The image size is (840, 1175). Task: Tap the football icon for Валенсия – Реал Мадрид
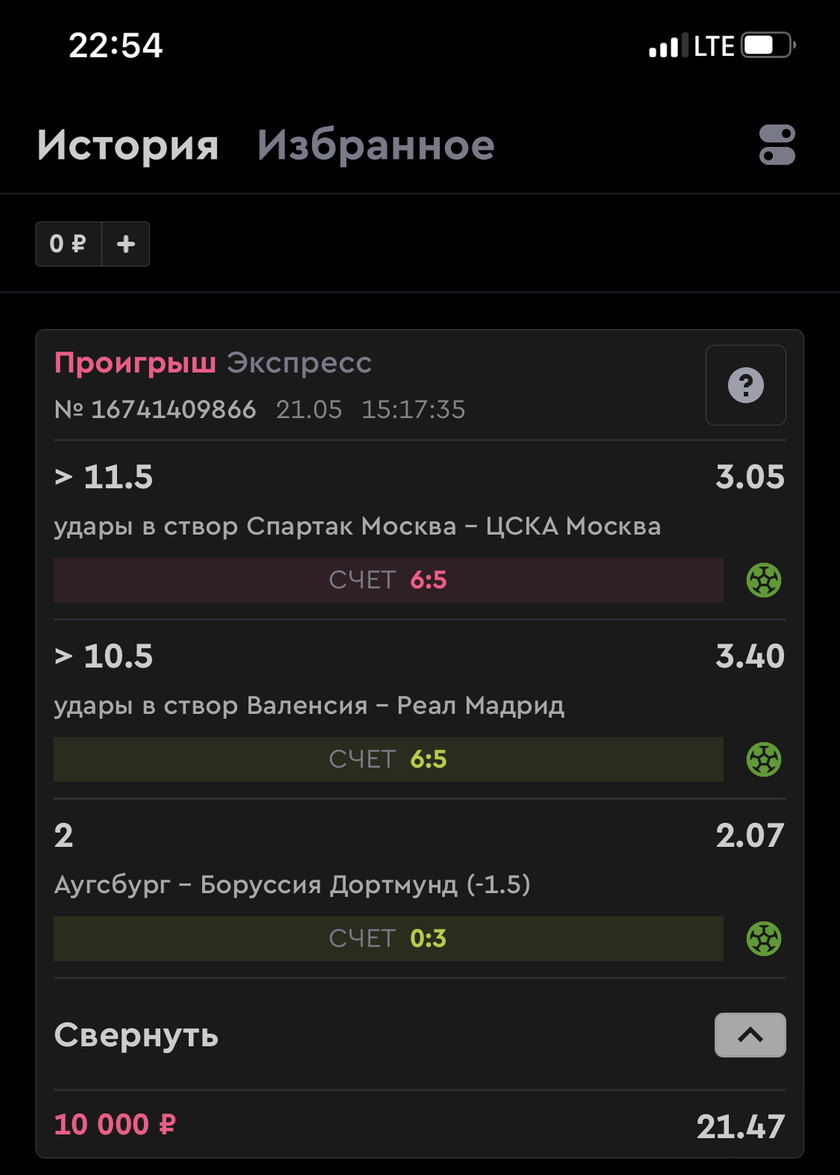764,759
